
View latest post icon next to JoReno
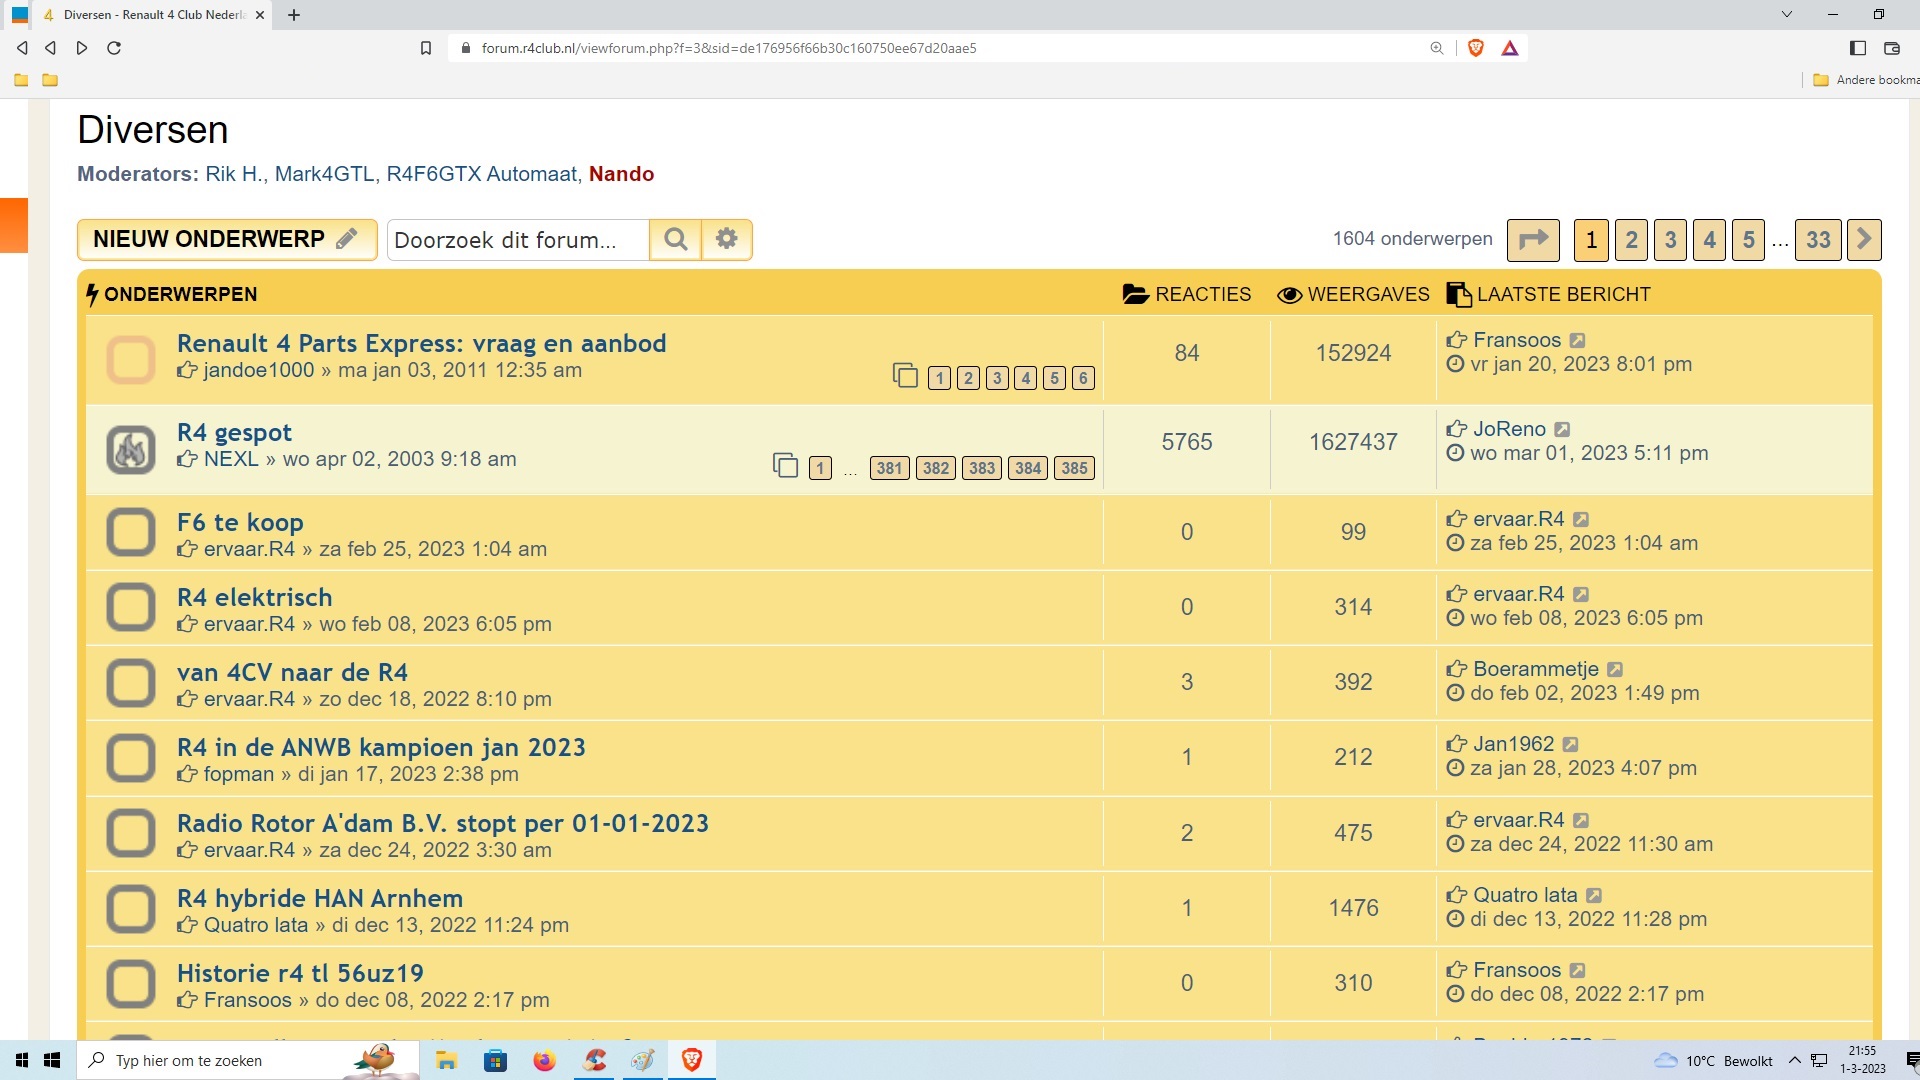[x=1562, y=430]
